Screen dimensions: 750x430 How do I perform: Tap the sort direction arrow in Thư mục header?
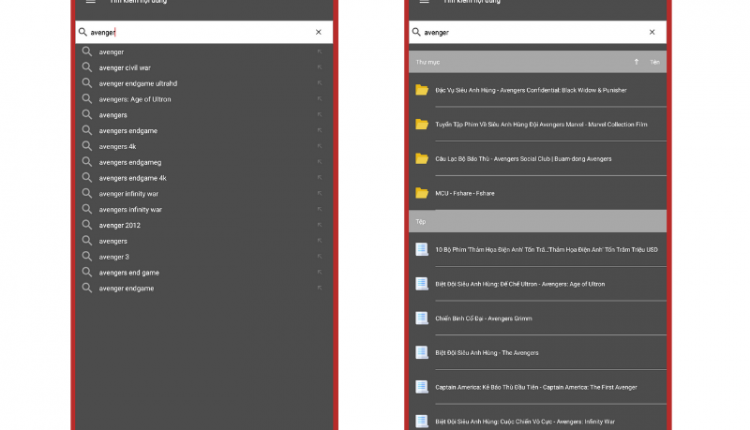pyautogui.click(x=636, y=62)
